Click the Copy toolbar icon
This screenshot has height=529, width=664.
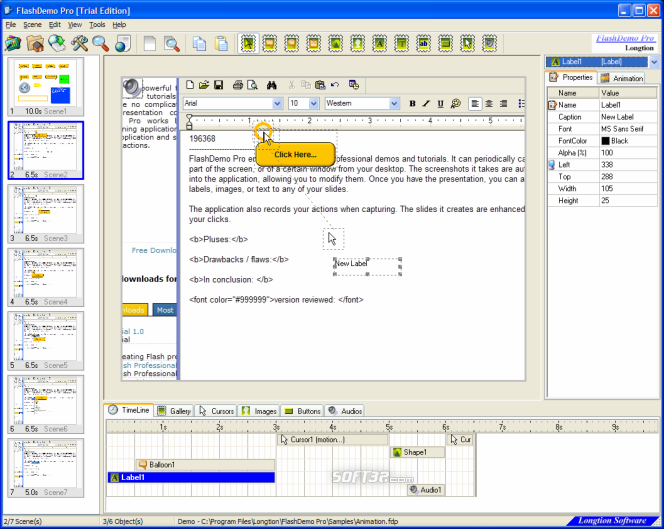tap(199, 43)
